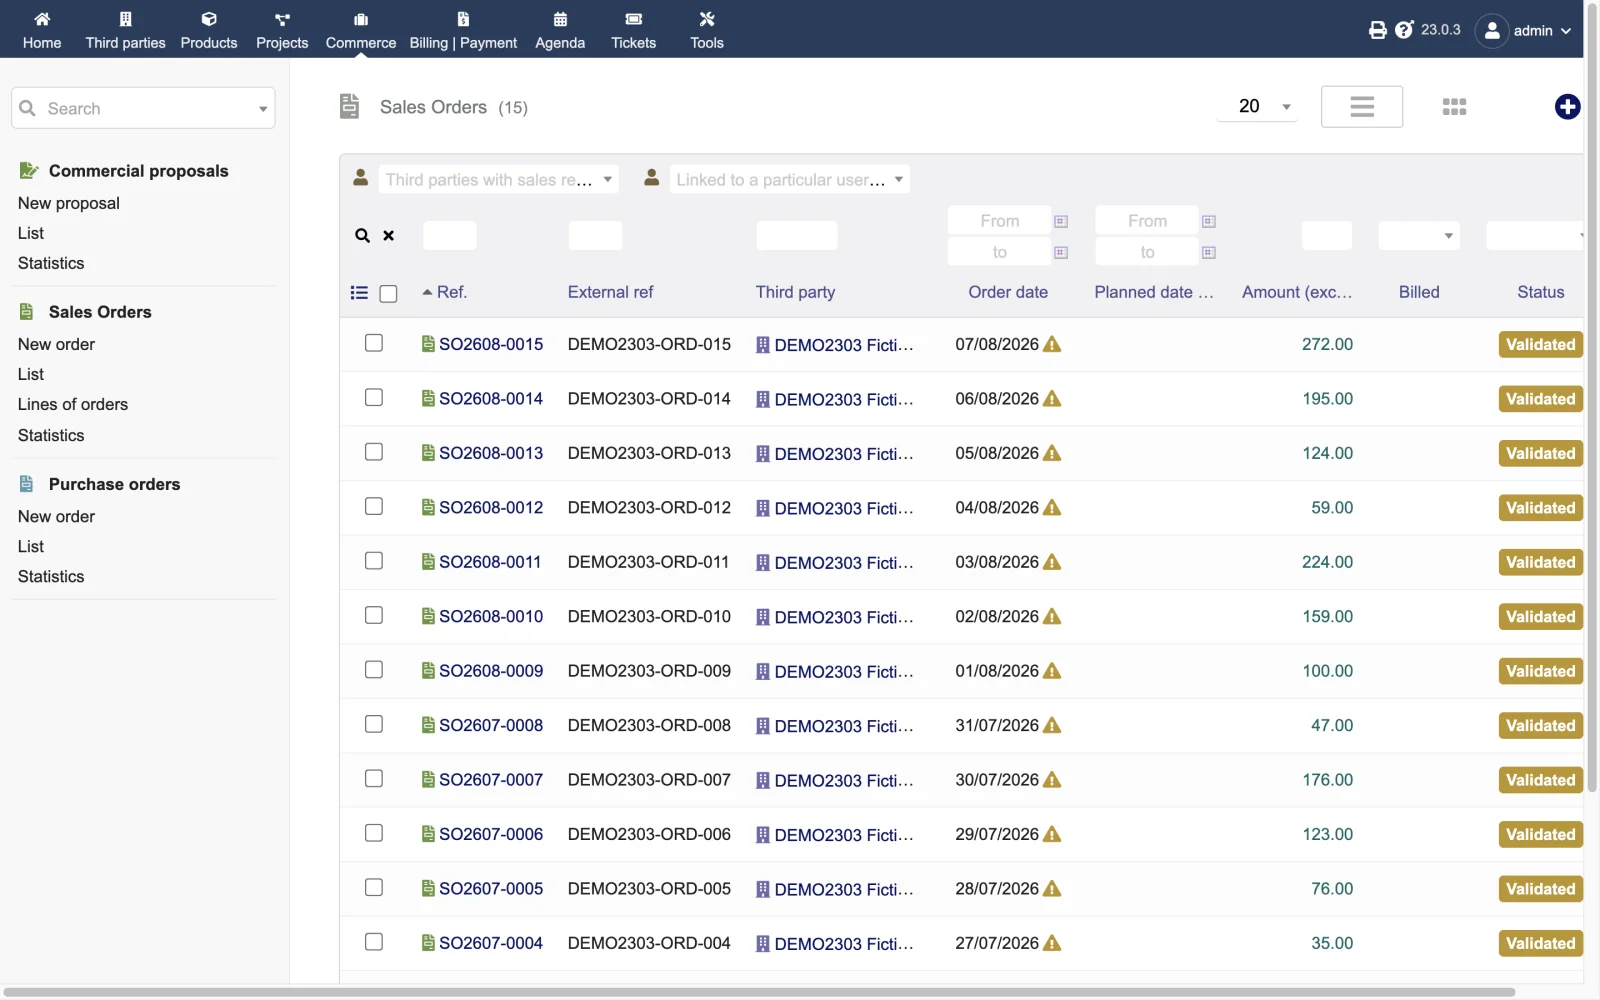1600x1000 pixels.
Task: Check the box for SO2608-0014
Action: pos(374,398)
